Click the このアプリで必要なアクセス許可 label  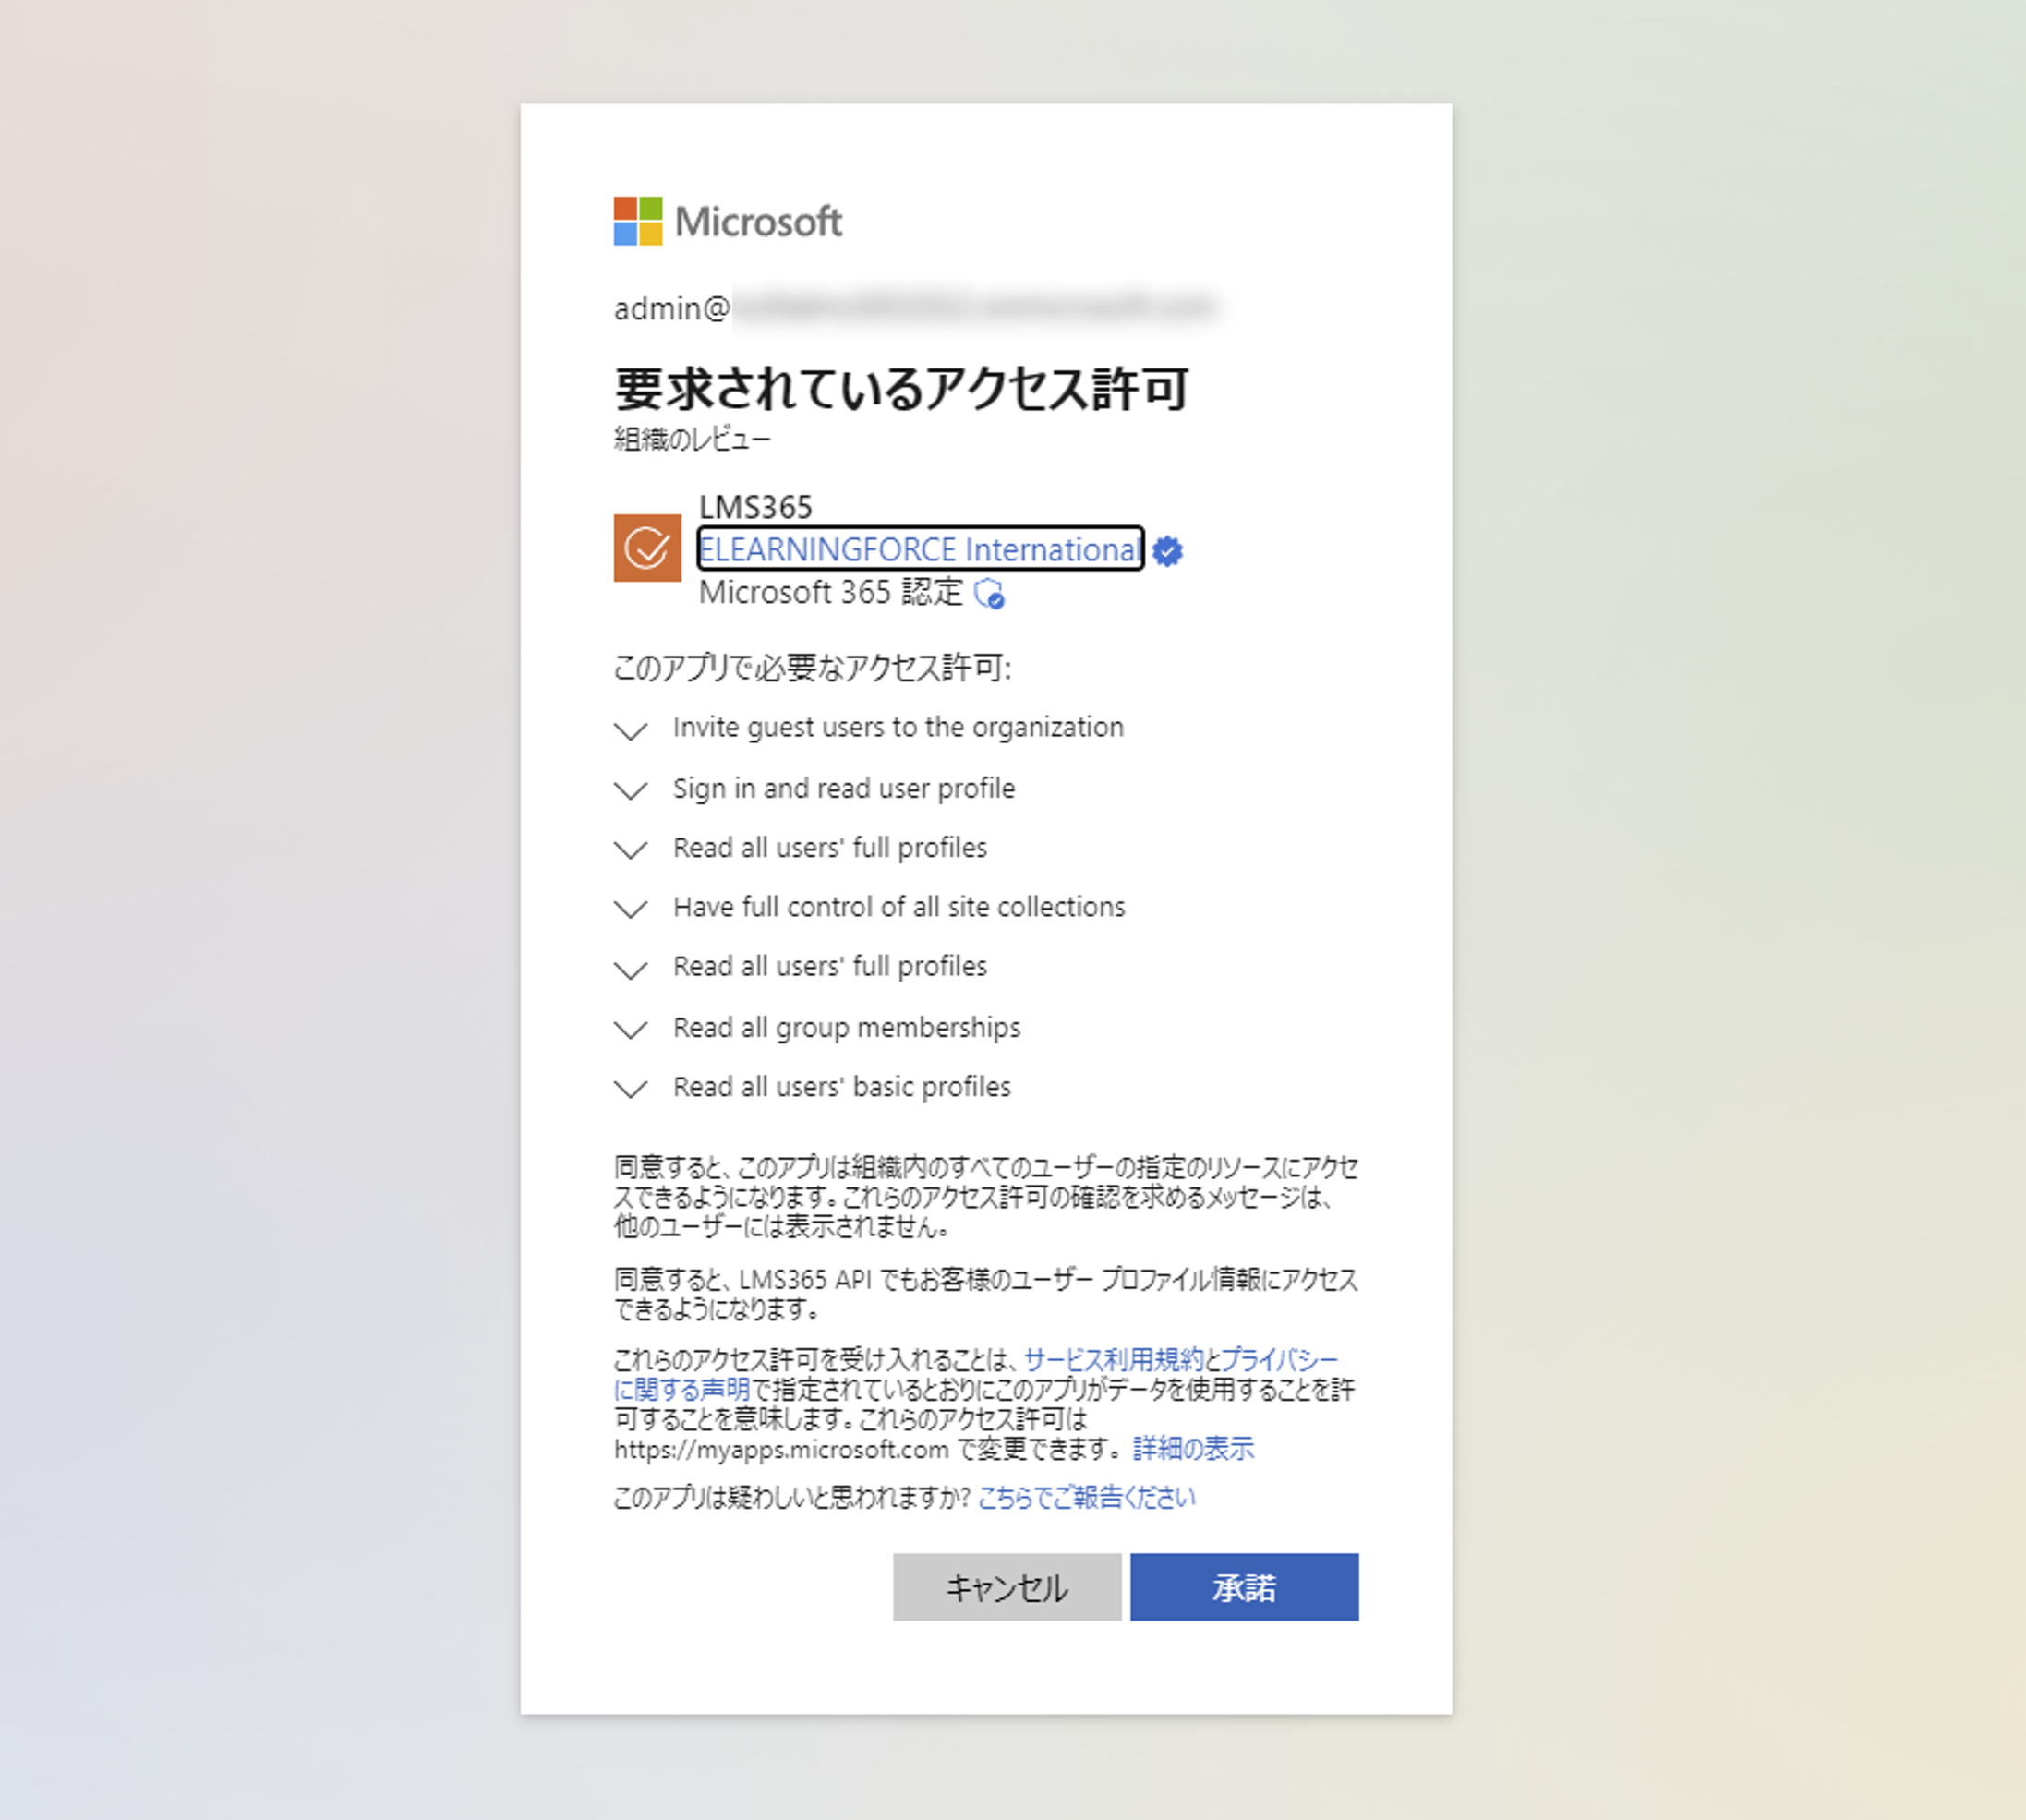[x=812, y=667]
